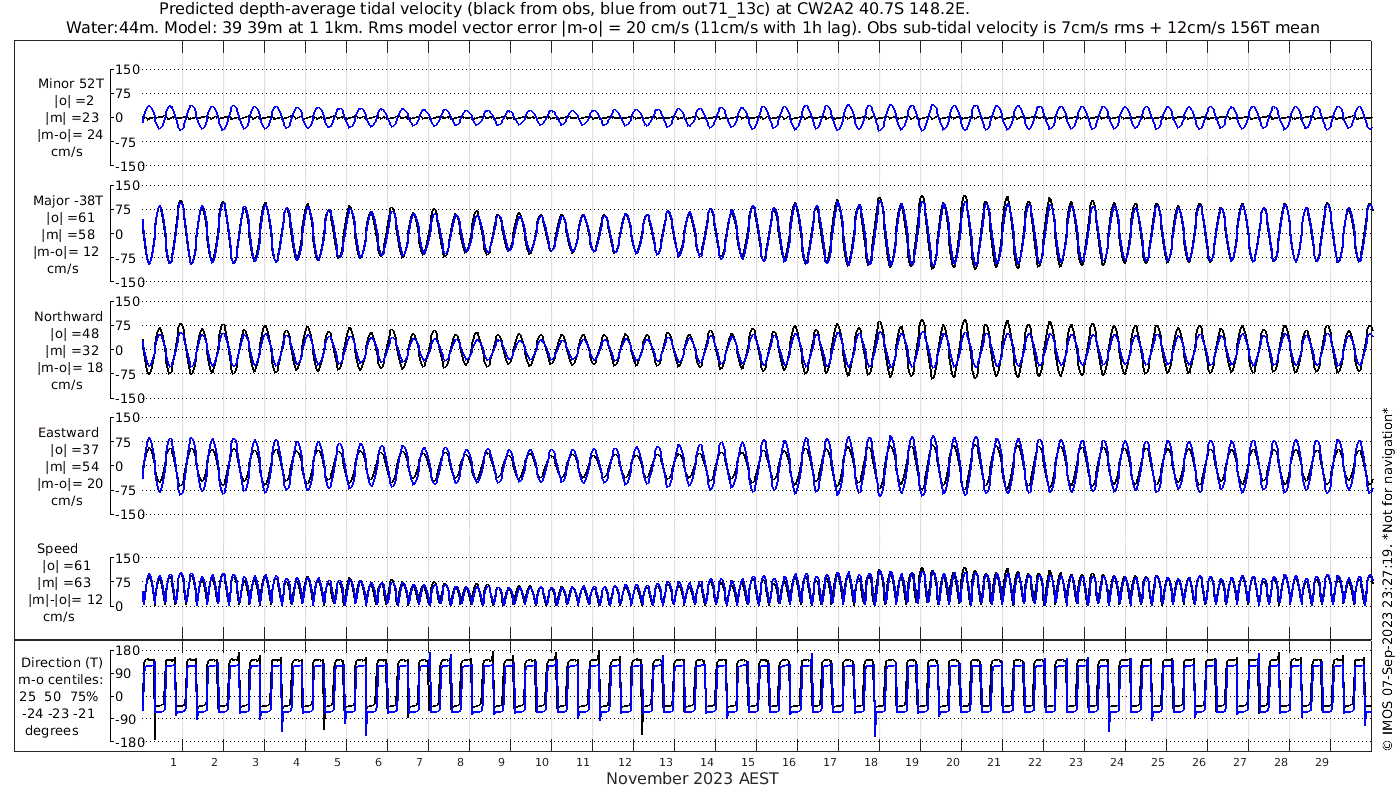Click the '25 50 75%' centile header

[61, 696]
